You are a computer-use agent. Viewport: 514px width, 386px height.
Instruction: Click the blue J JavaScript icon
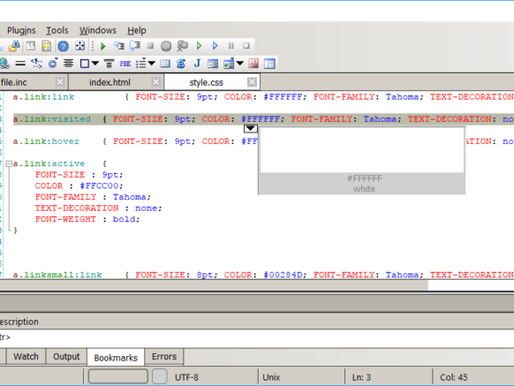(x=197, y=63)
